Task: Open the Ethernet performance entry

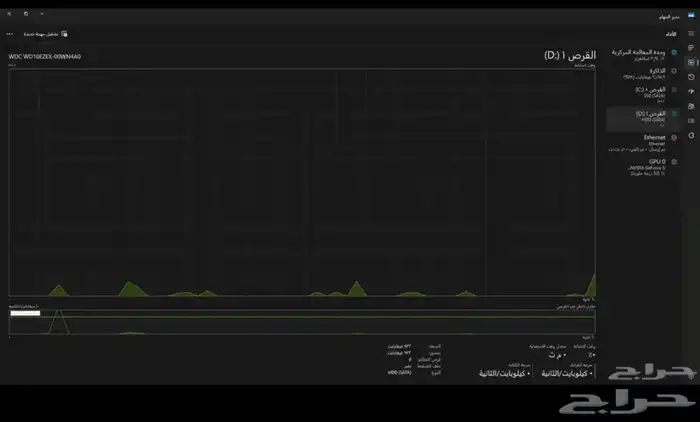Action: (645, 141)
